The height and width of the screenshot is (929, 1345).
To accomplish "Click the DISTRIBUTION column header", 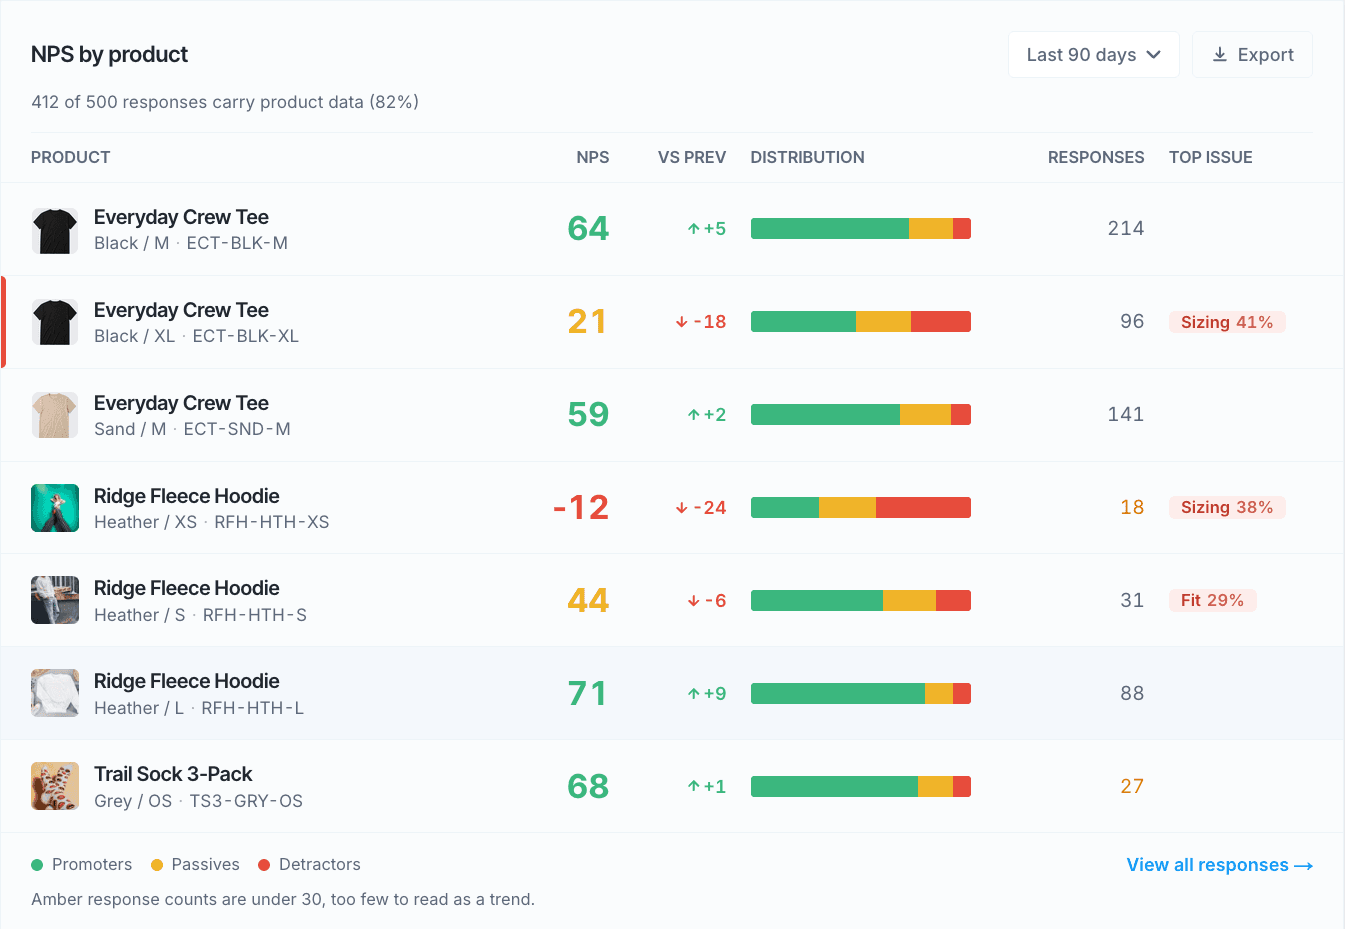I will click(x=807, y=157).
